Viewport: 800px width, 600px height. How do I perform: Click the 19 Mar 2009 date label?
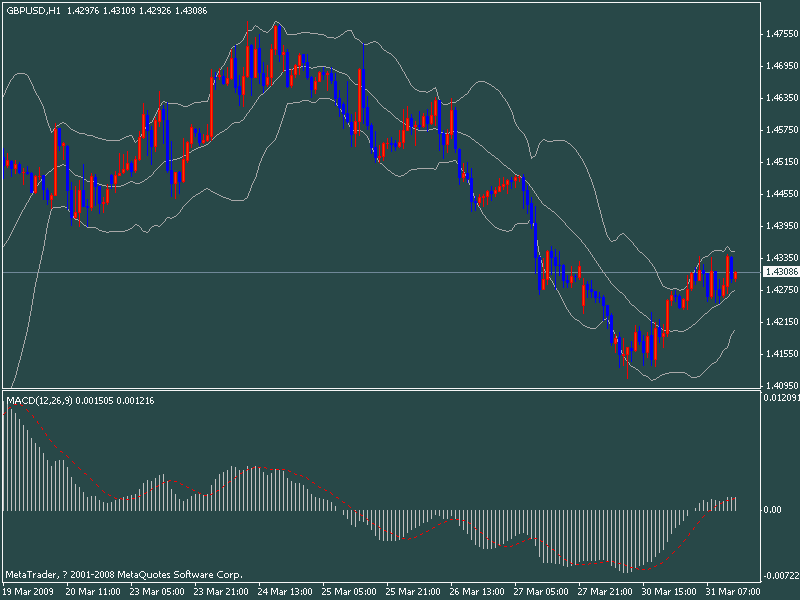[x=27, y=592]
